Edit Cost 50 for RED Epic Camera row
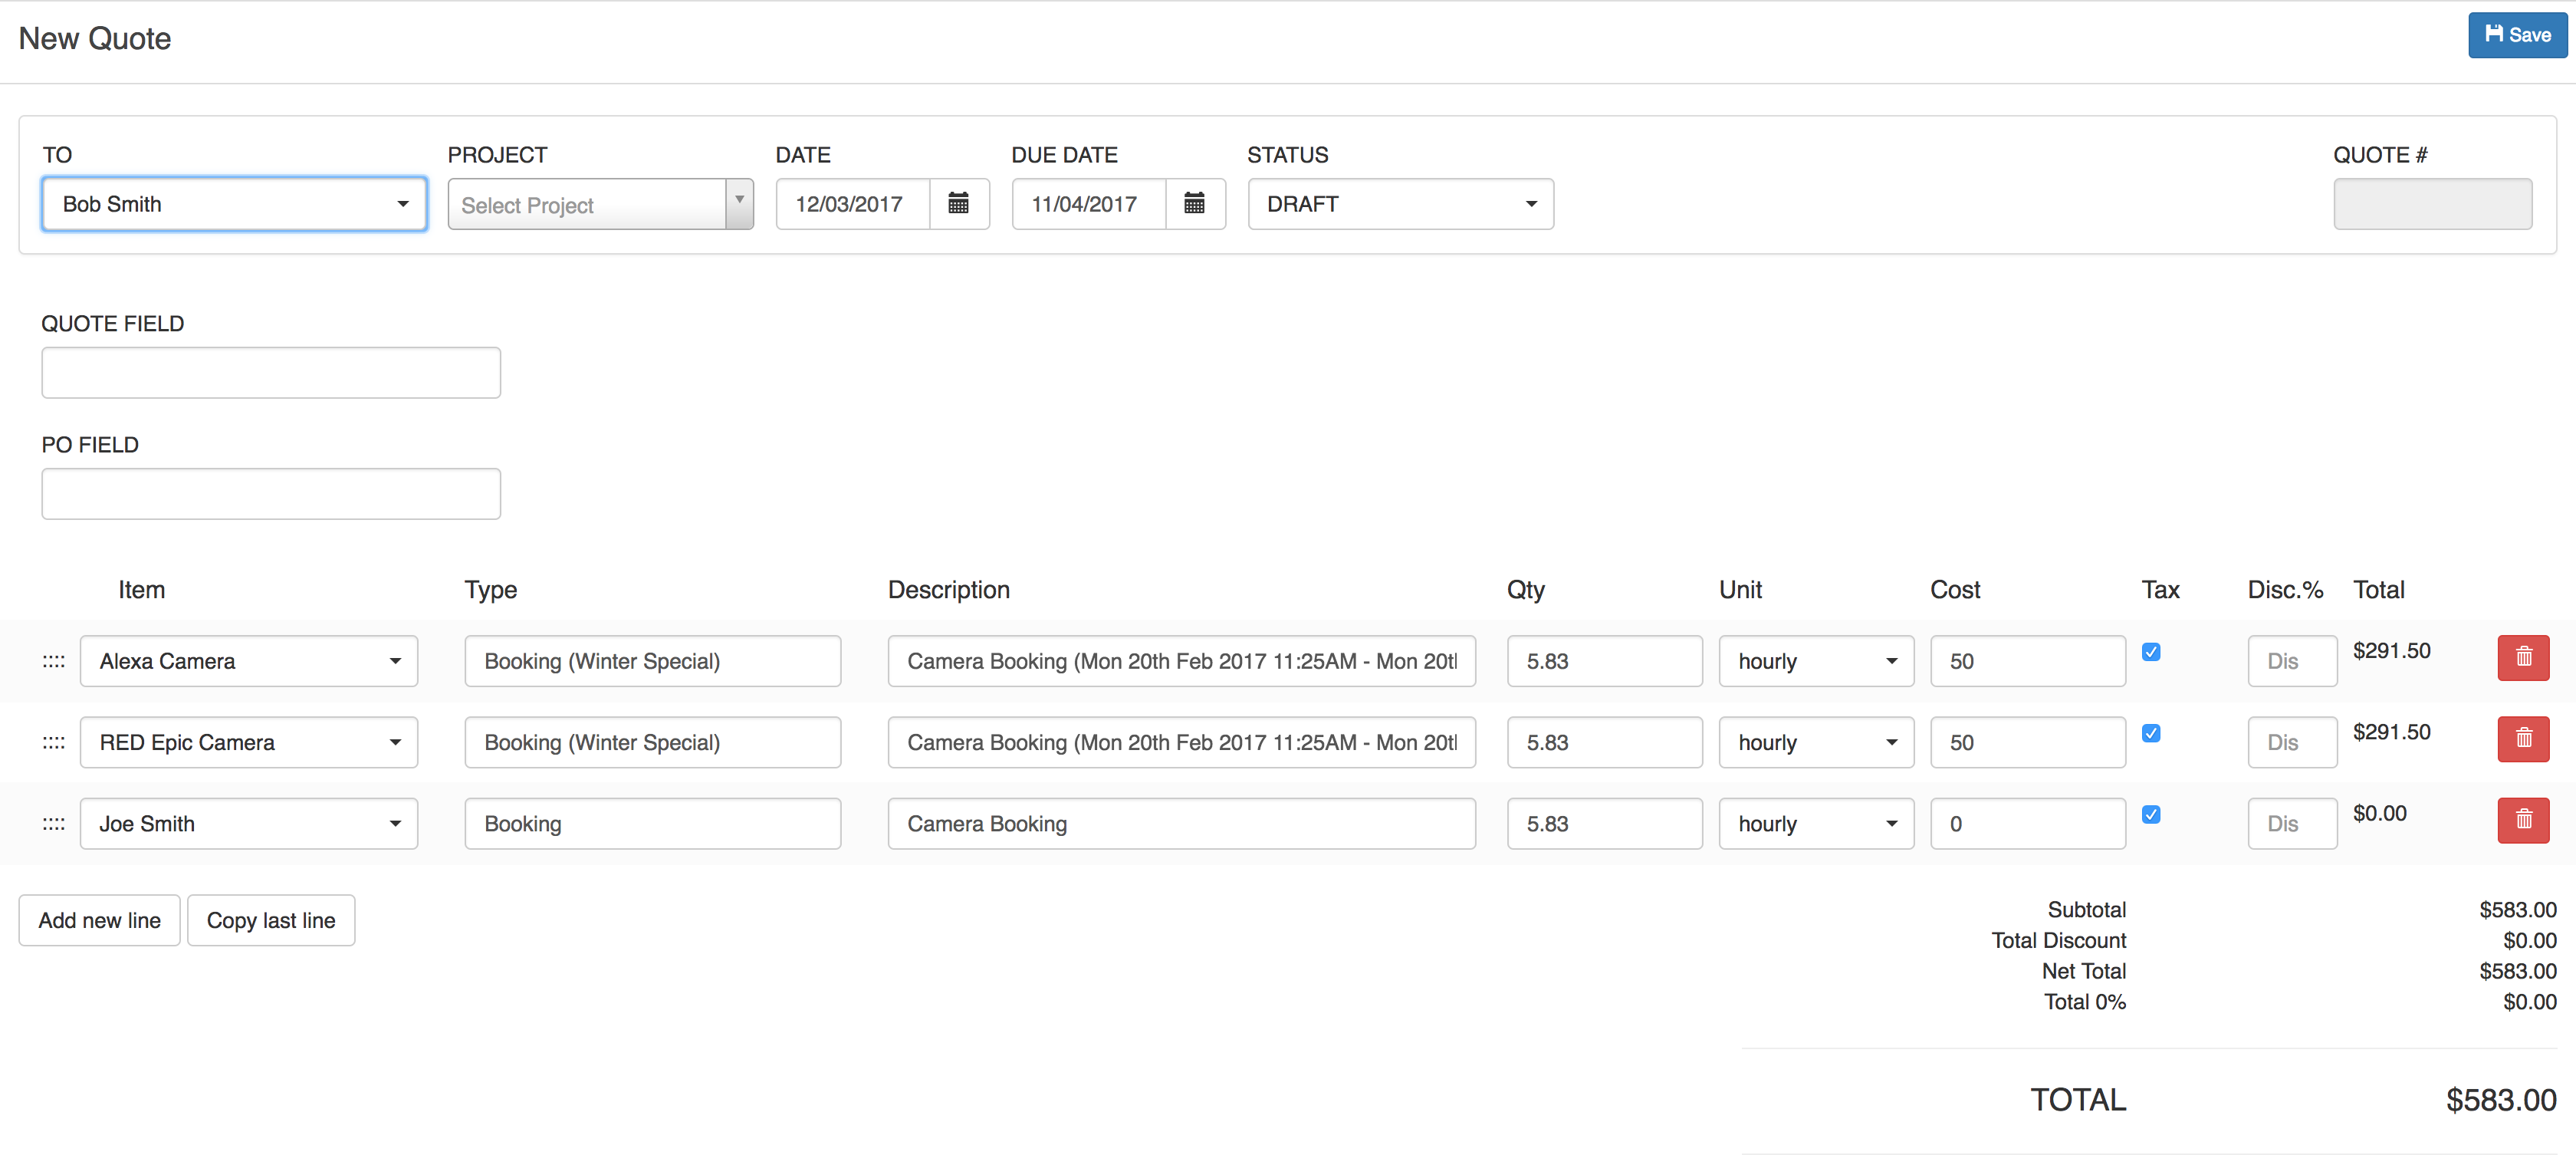This screenshot has width=2576, height=1155. [x=2027, y=742]
